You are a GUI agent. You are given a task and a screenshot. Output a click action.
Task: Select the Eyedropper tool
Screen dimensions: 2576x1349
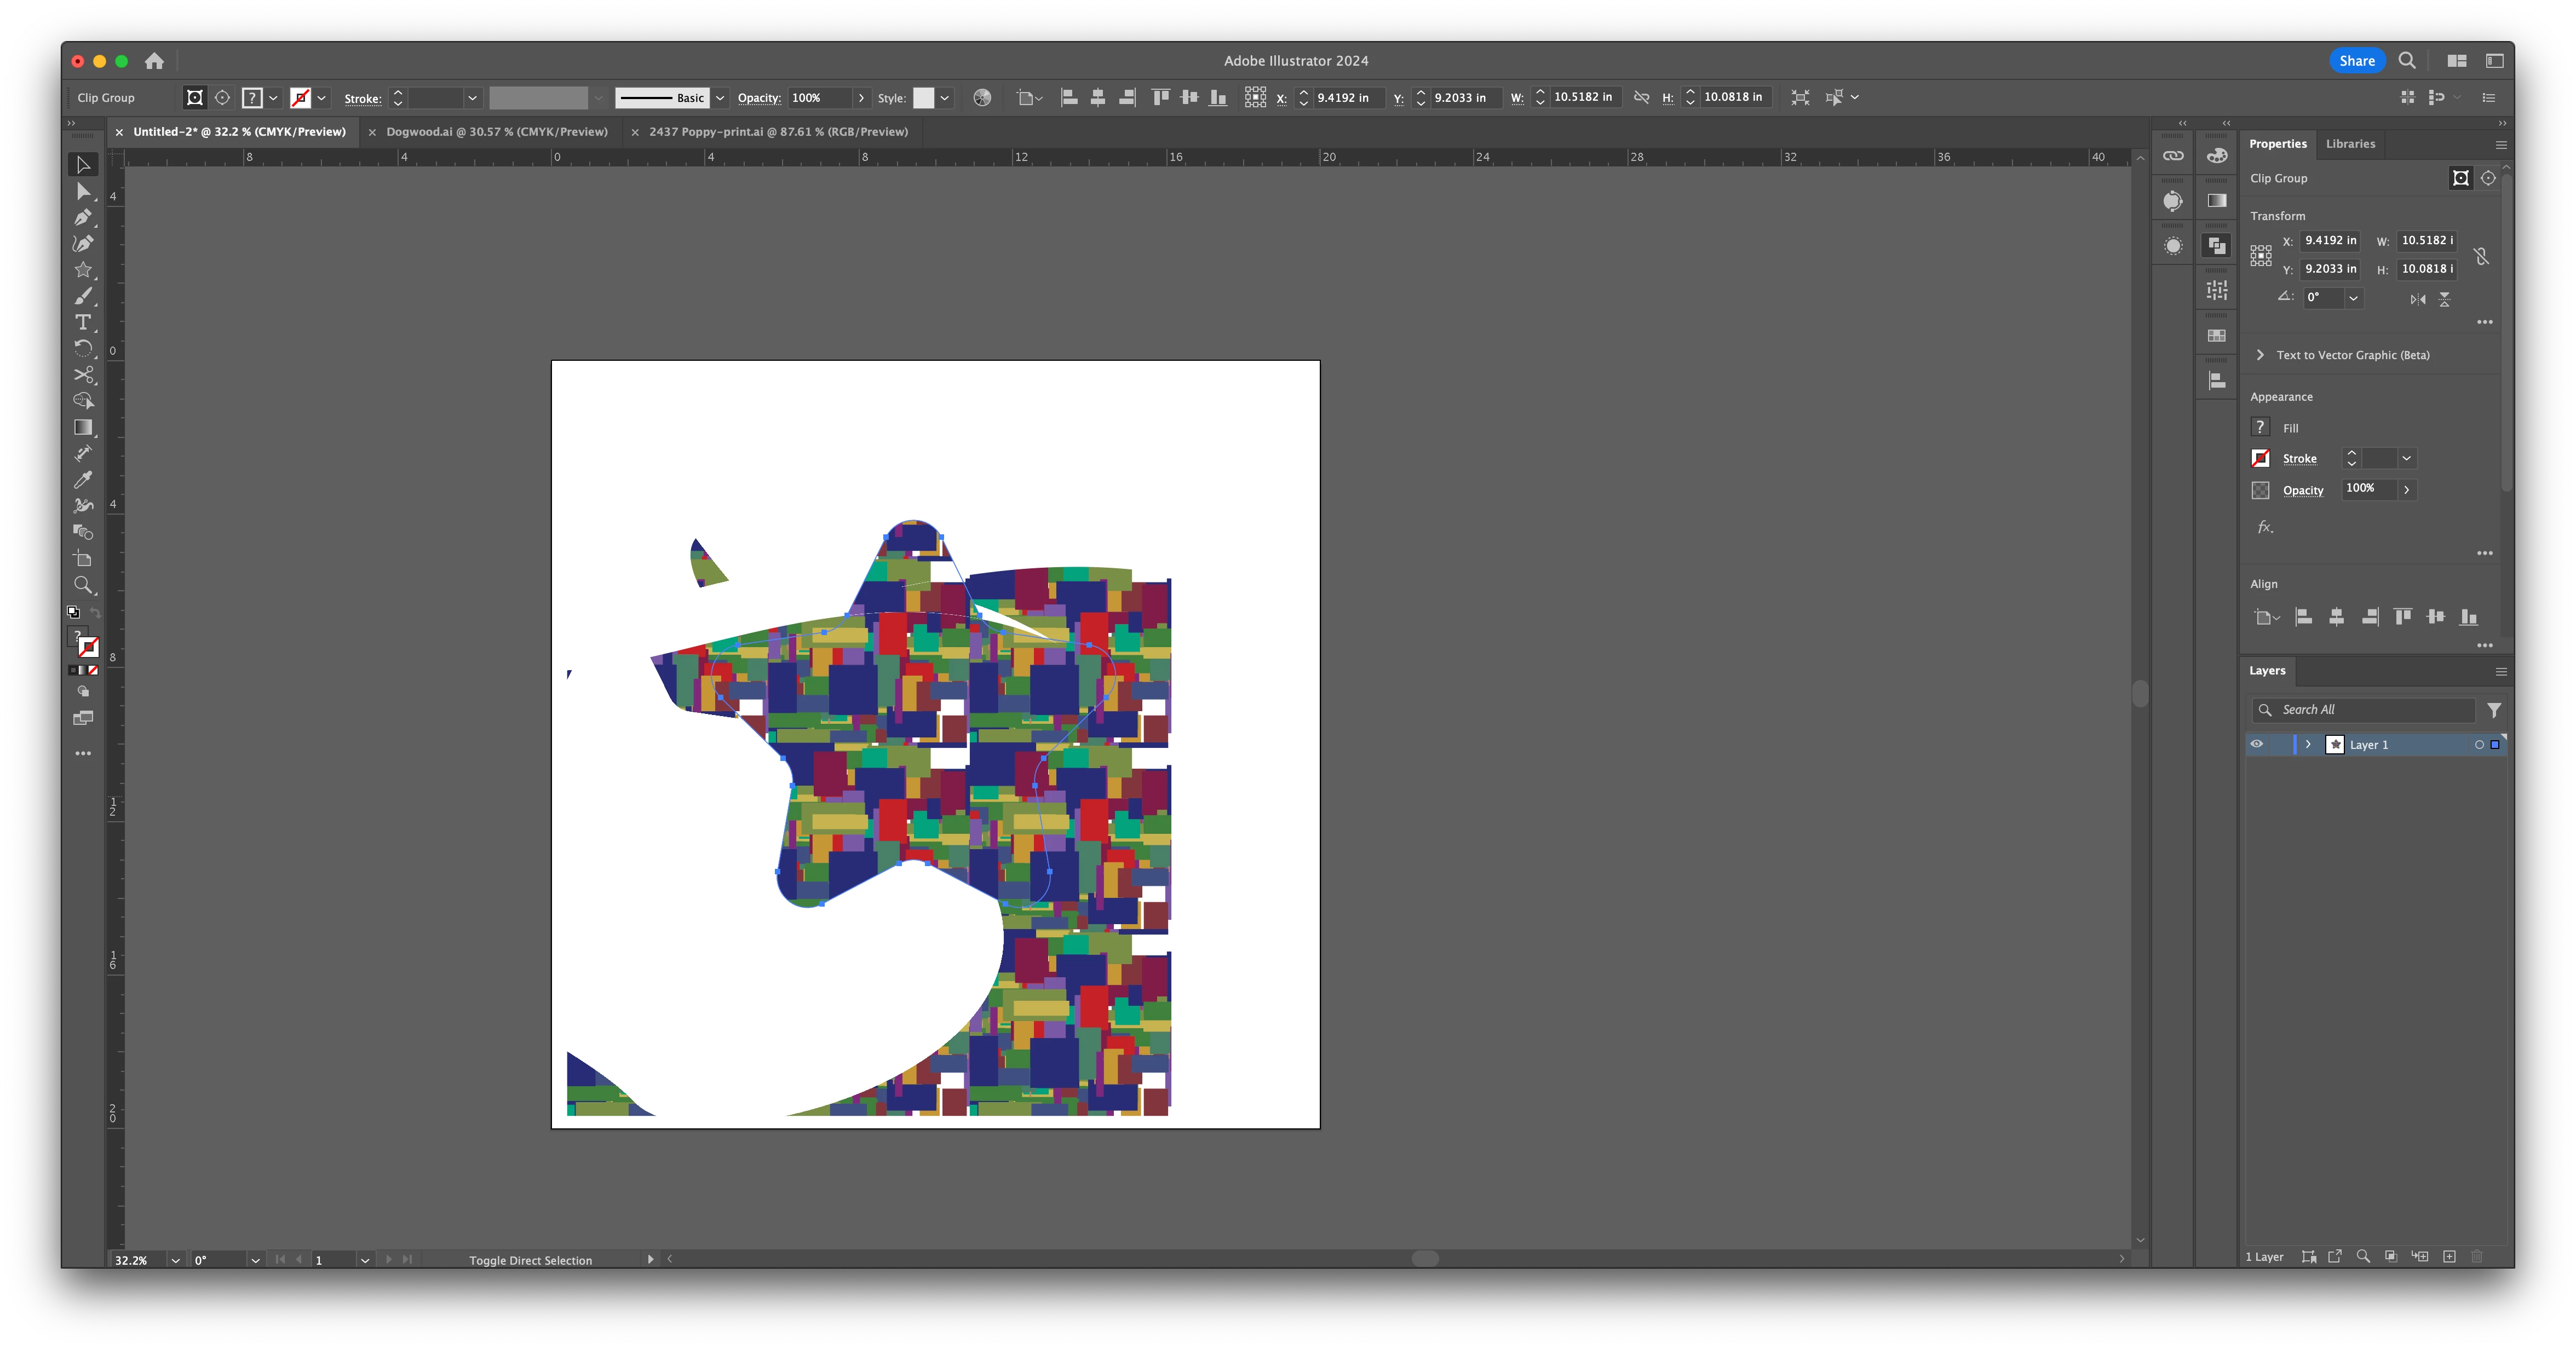83,480
